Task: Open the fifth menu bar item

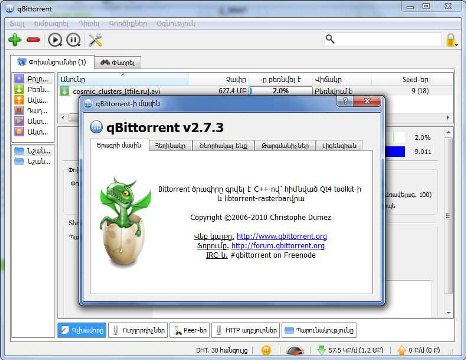Action: [x=176, y=24]
